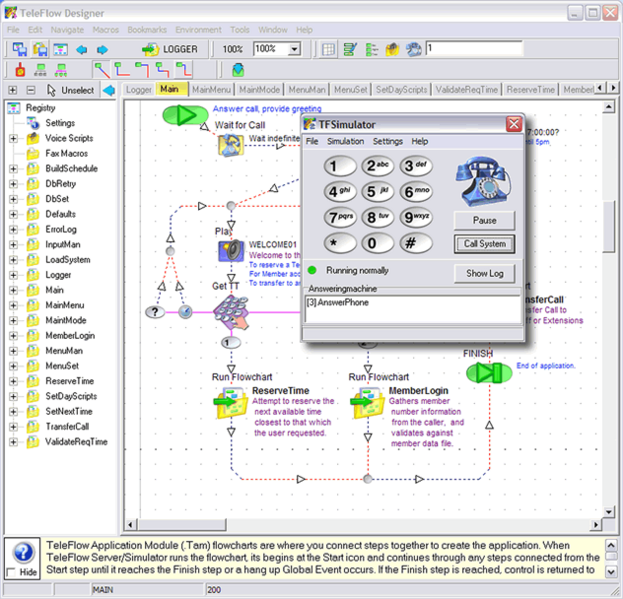Open the TFSimulator File menu
The image size is (623, 599).
tap(312, 141)
